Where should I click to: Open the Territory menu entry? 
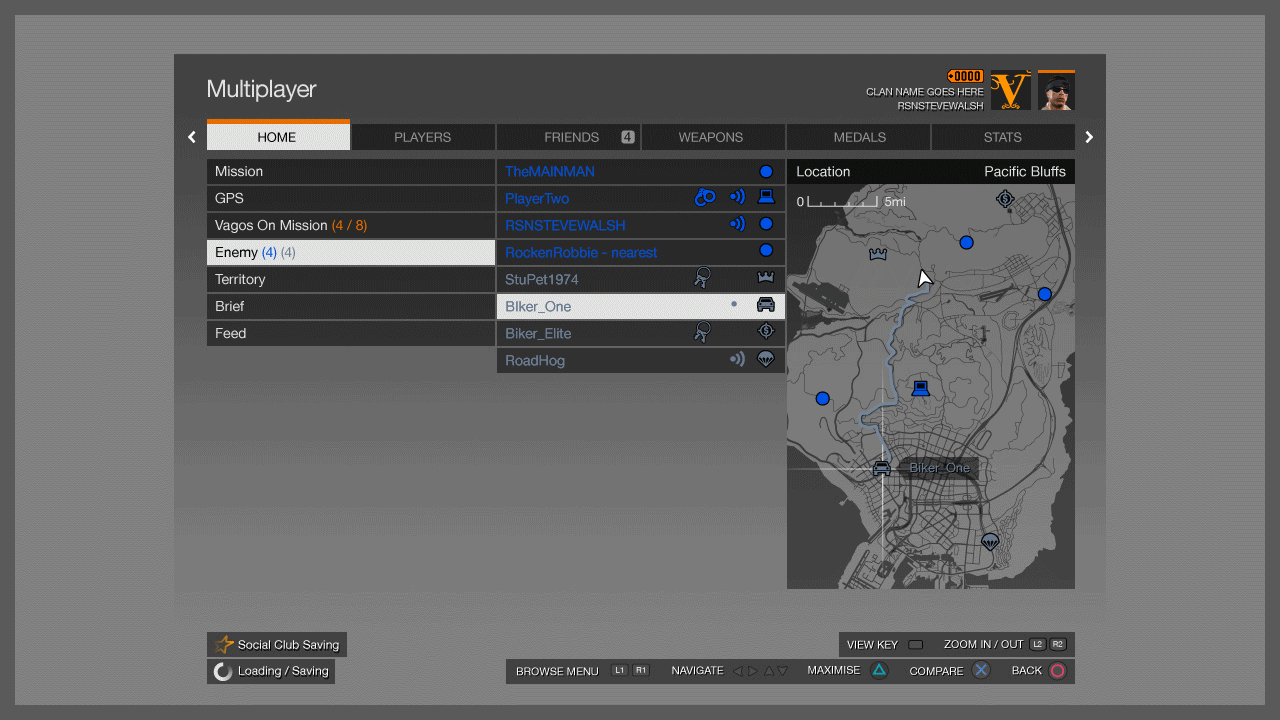[350, 279]
